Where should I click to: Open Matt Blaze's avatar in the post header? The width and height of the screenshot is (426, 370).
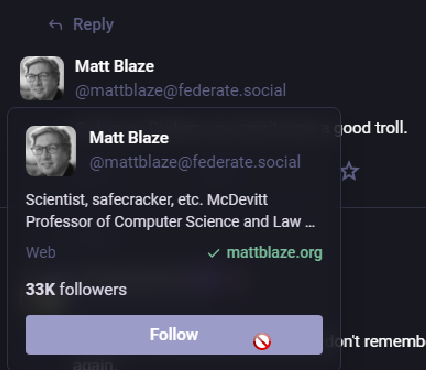click(x=42, y=78)
